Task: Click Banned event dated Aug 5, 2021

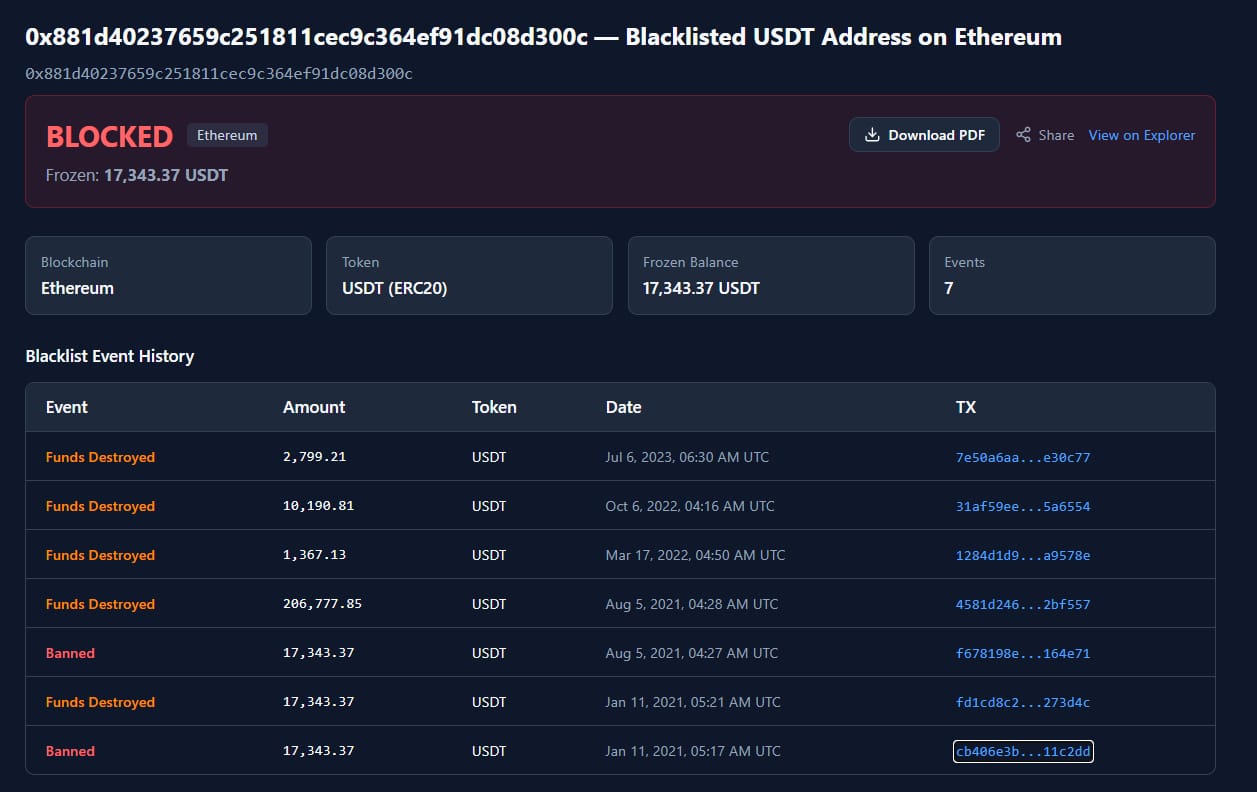Action: pyautogui.click(x=70, y=653)
